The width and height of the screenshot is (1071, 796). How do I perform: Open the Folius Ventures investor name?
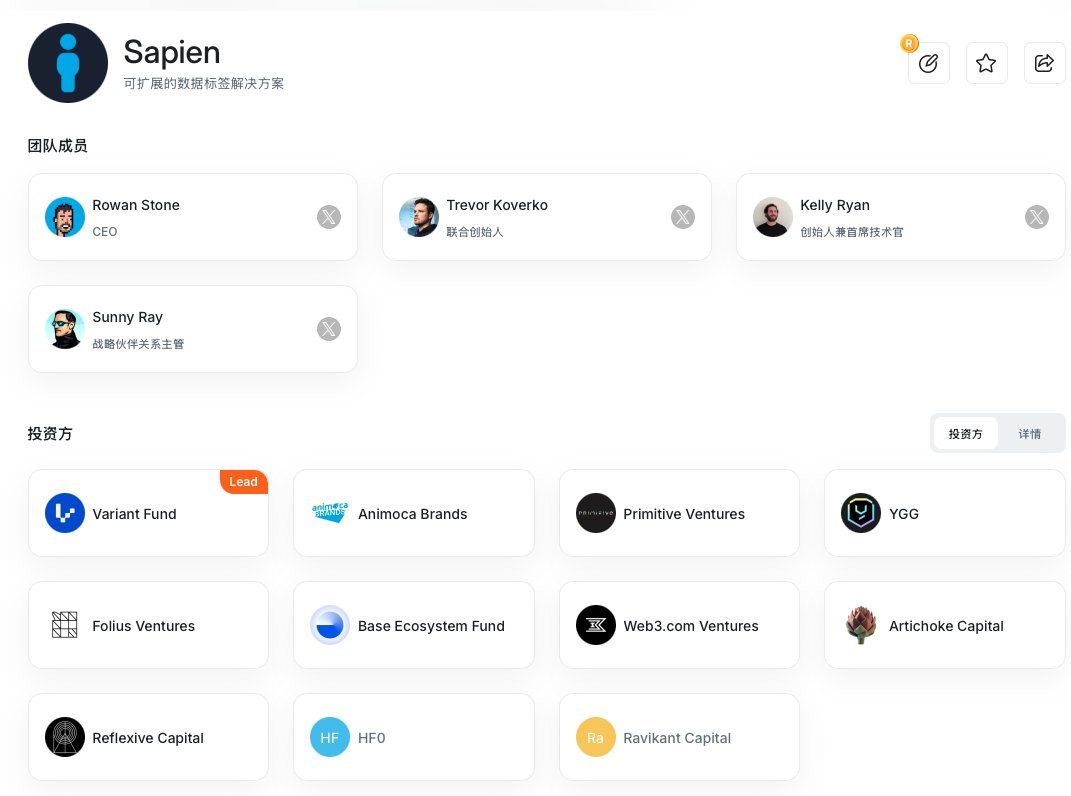click(x=143, y=626)
